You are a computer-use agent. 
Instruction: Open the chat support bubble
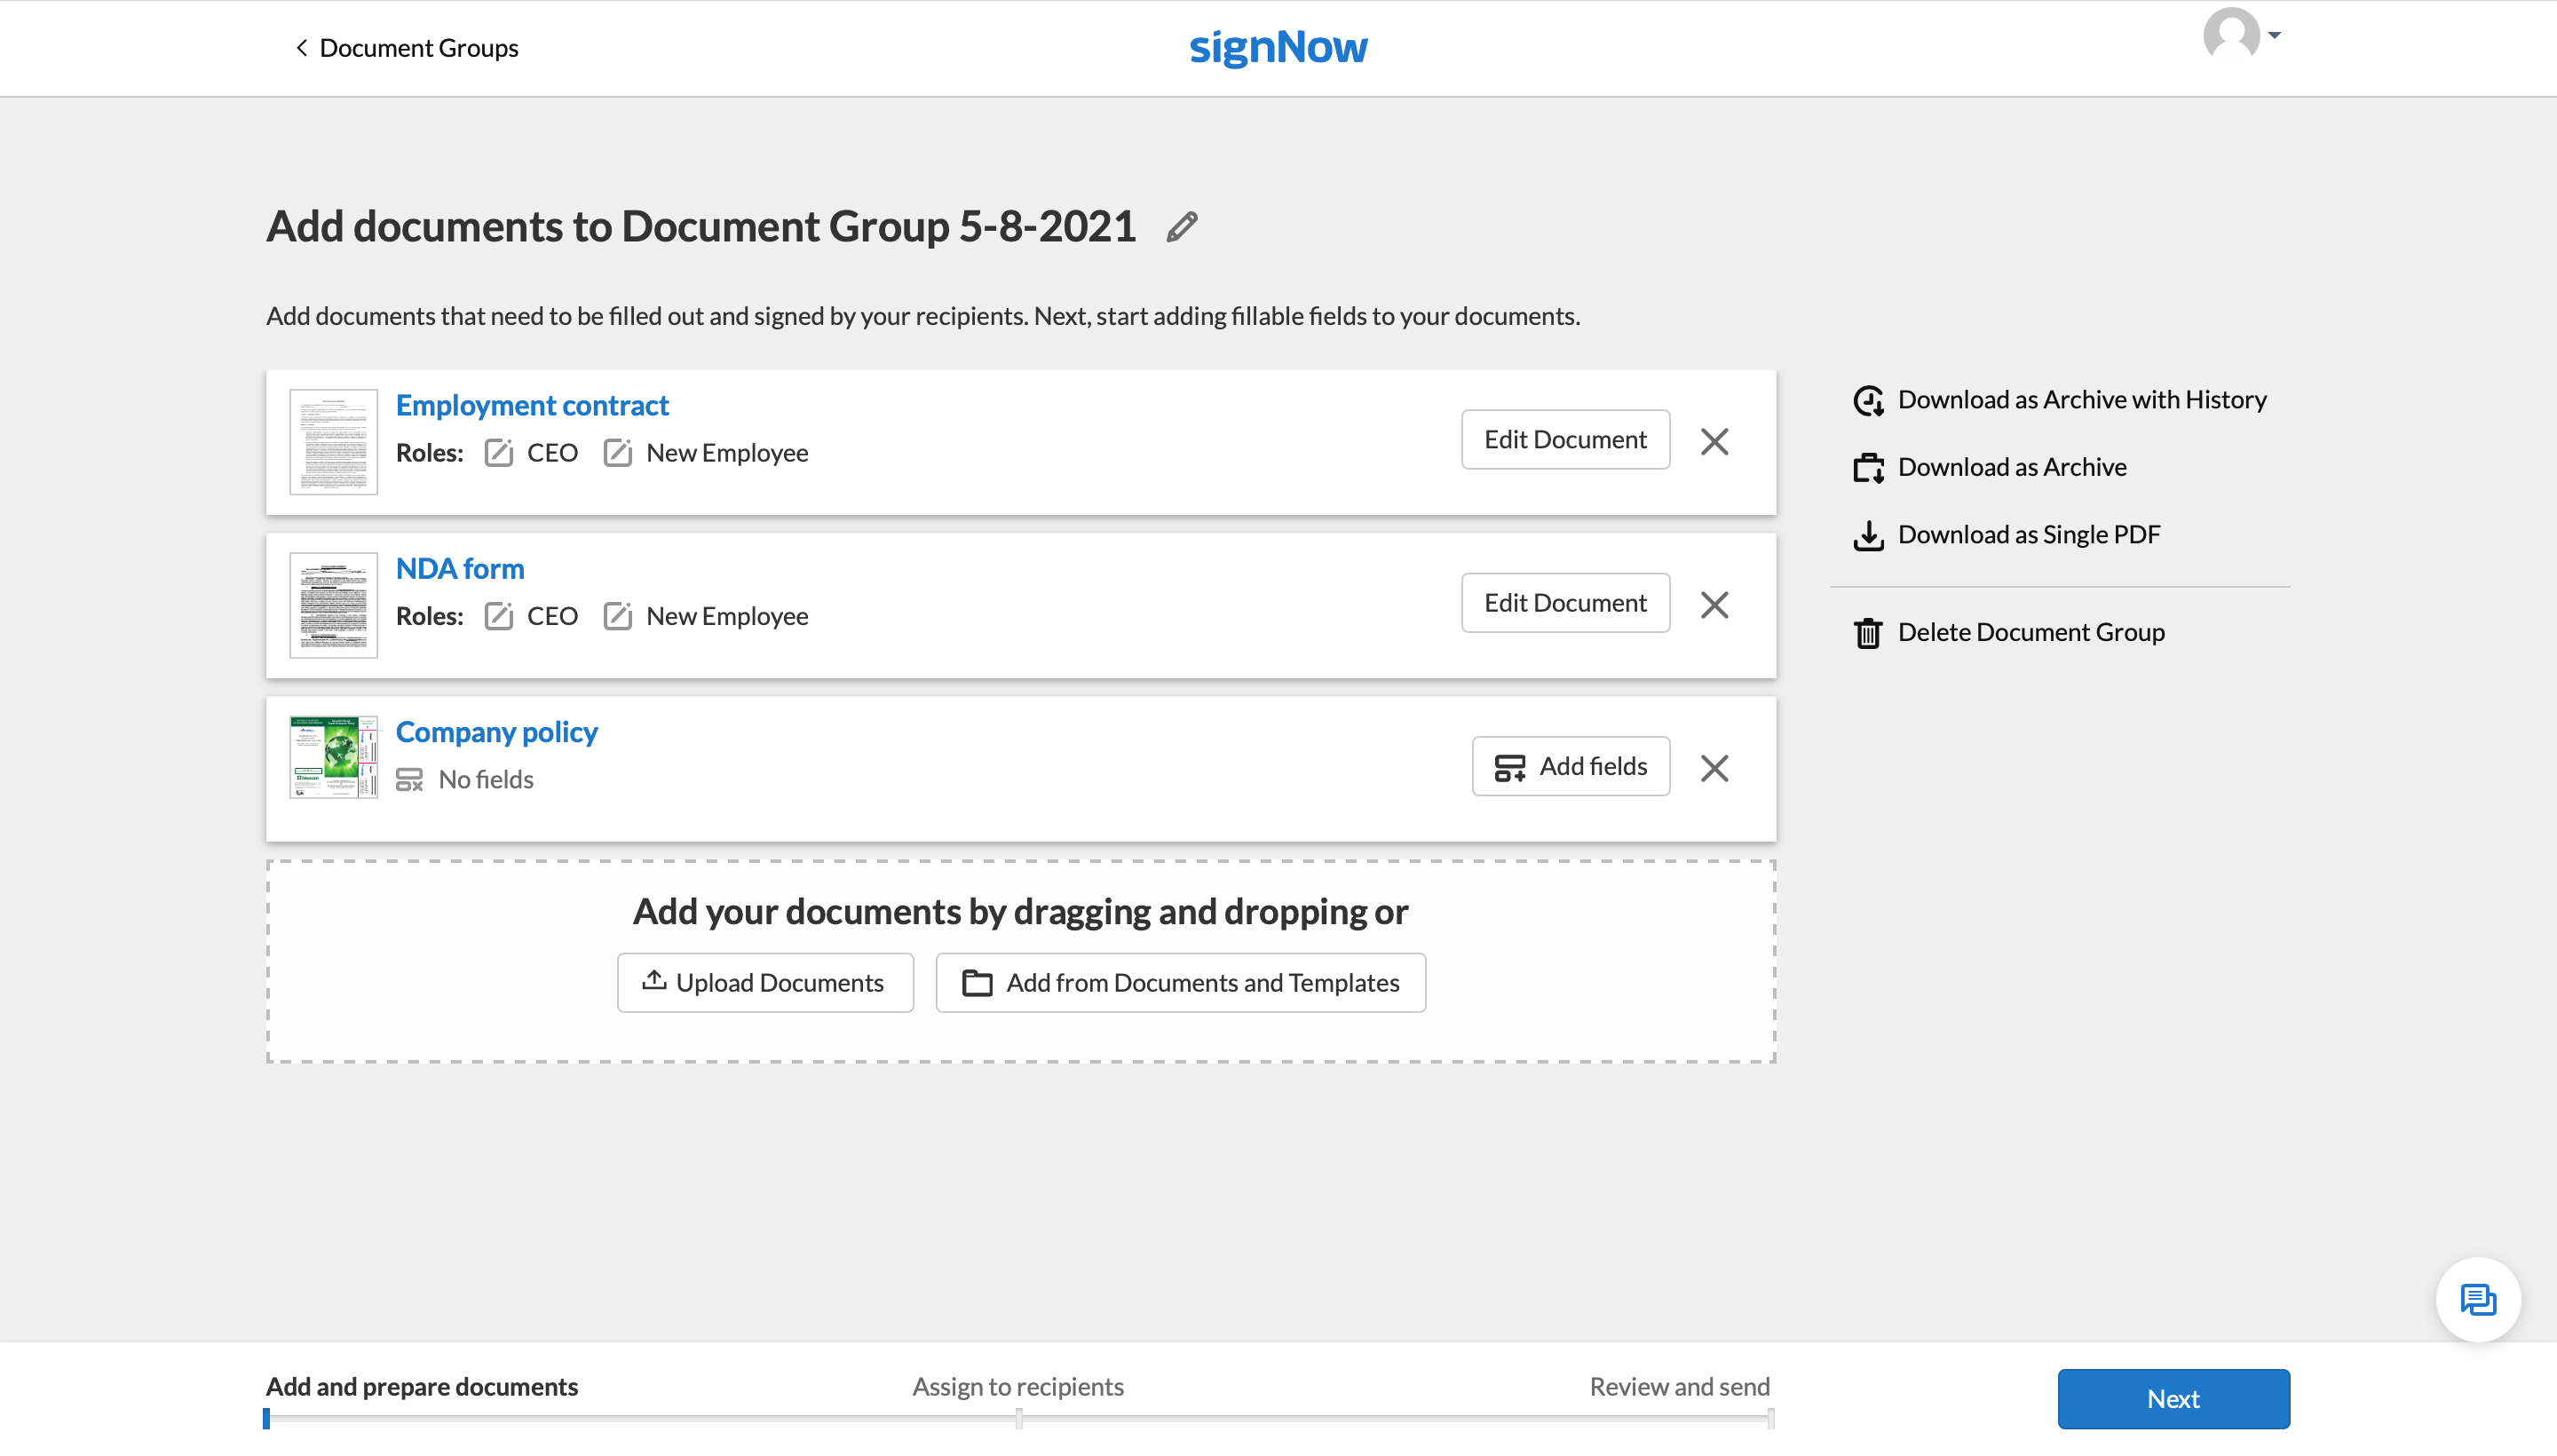(2477, 1299)
